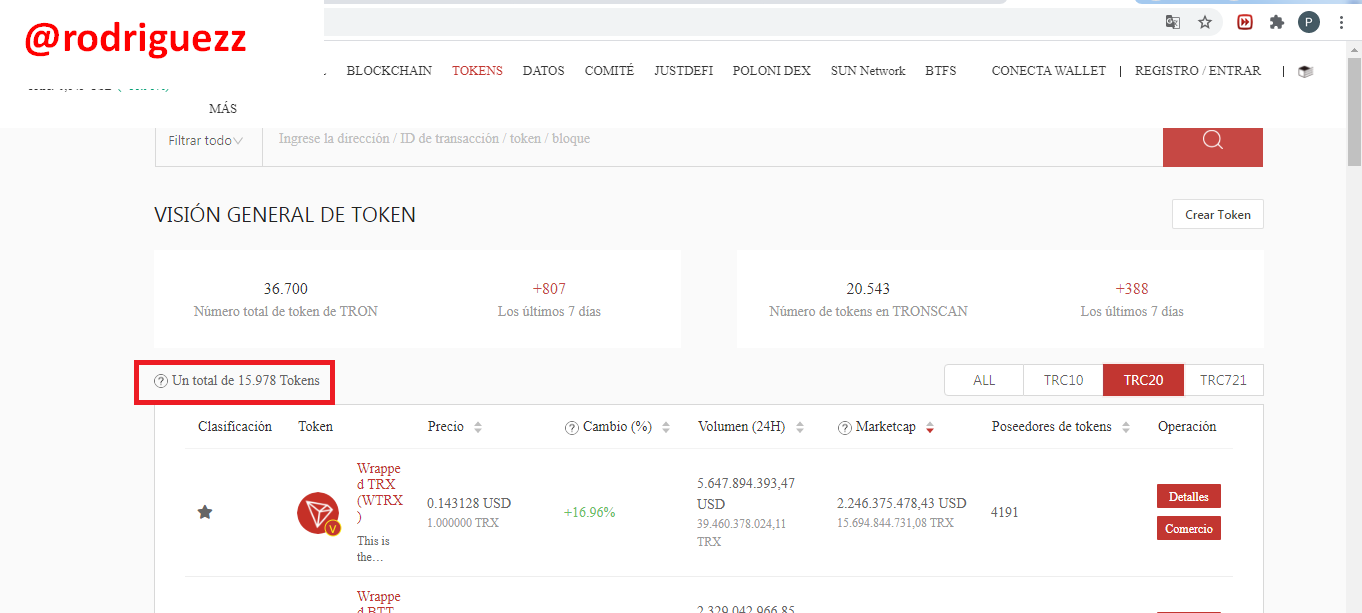Image resolution: width=1362 pixels, height=613 pixels.
Task: Open BTFS link
Action: tap(940, 71)
